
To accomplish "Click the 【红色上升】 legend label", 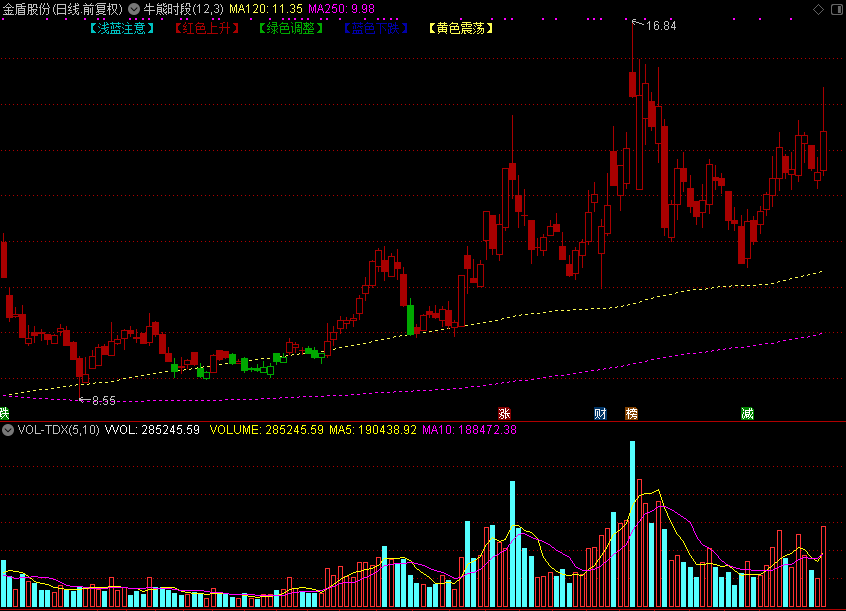I will tap(207, 29).
